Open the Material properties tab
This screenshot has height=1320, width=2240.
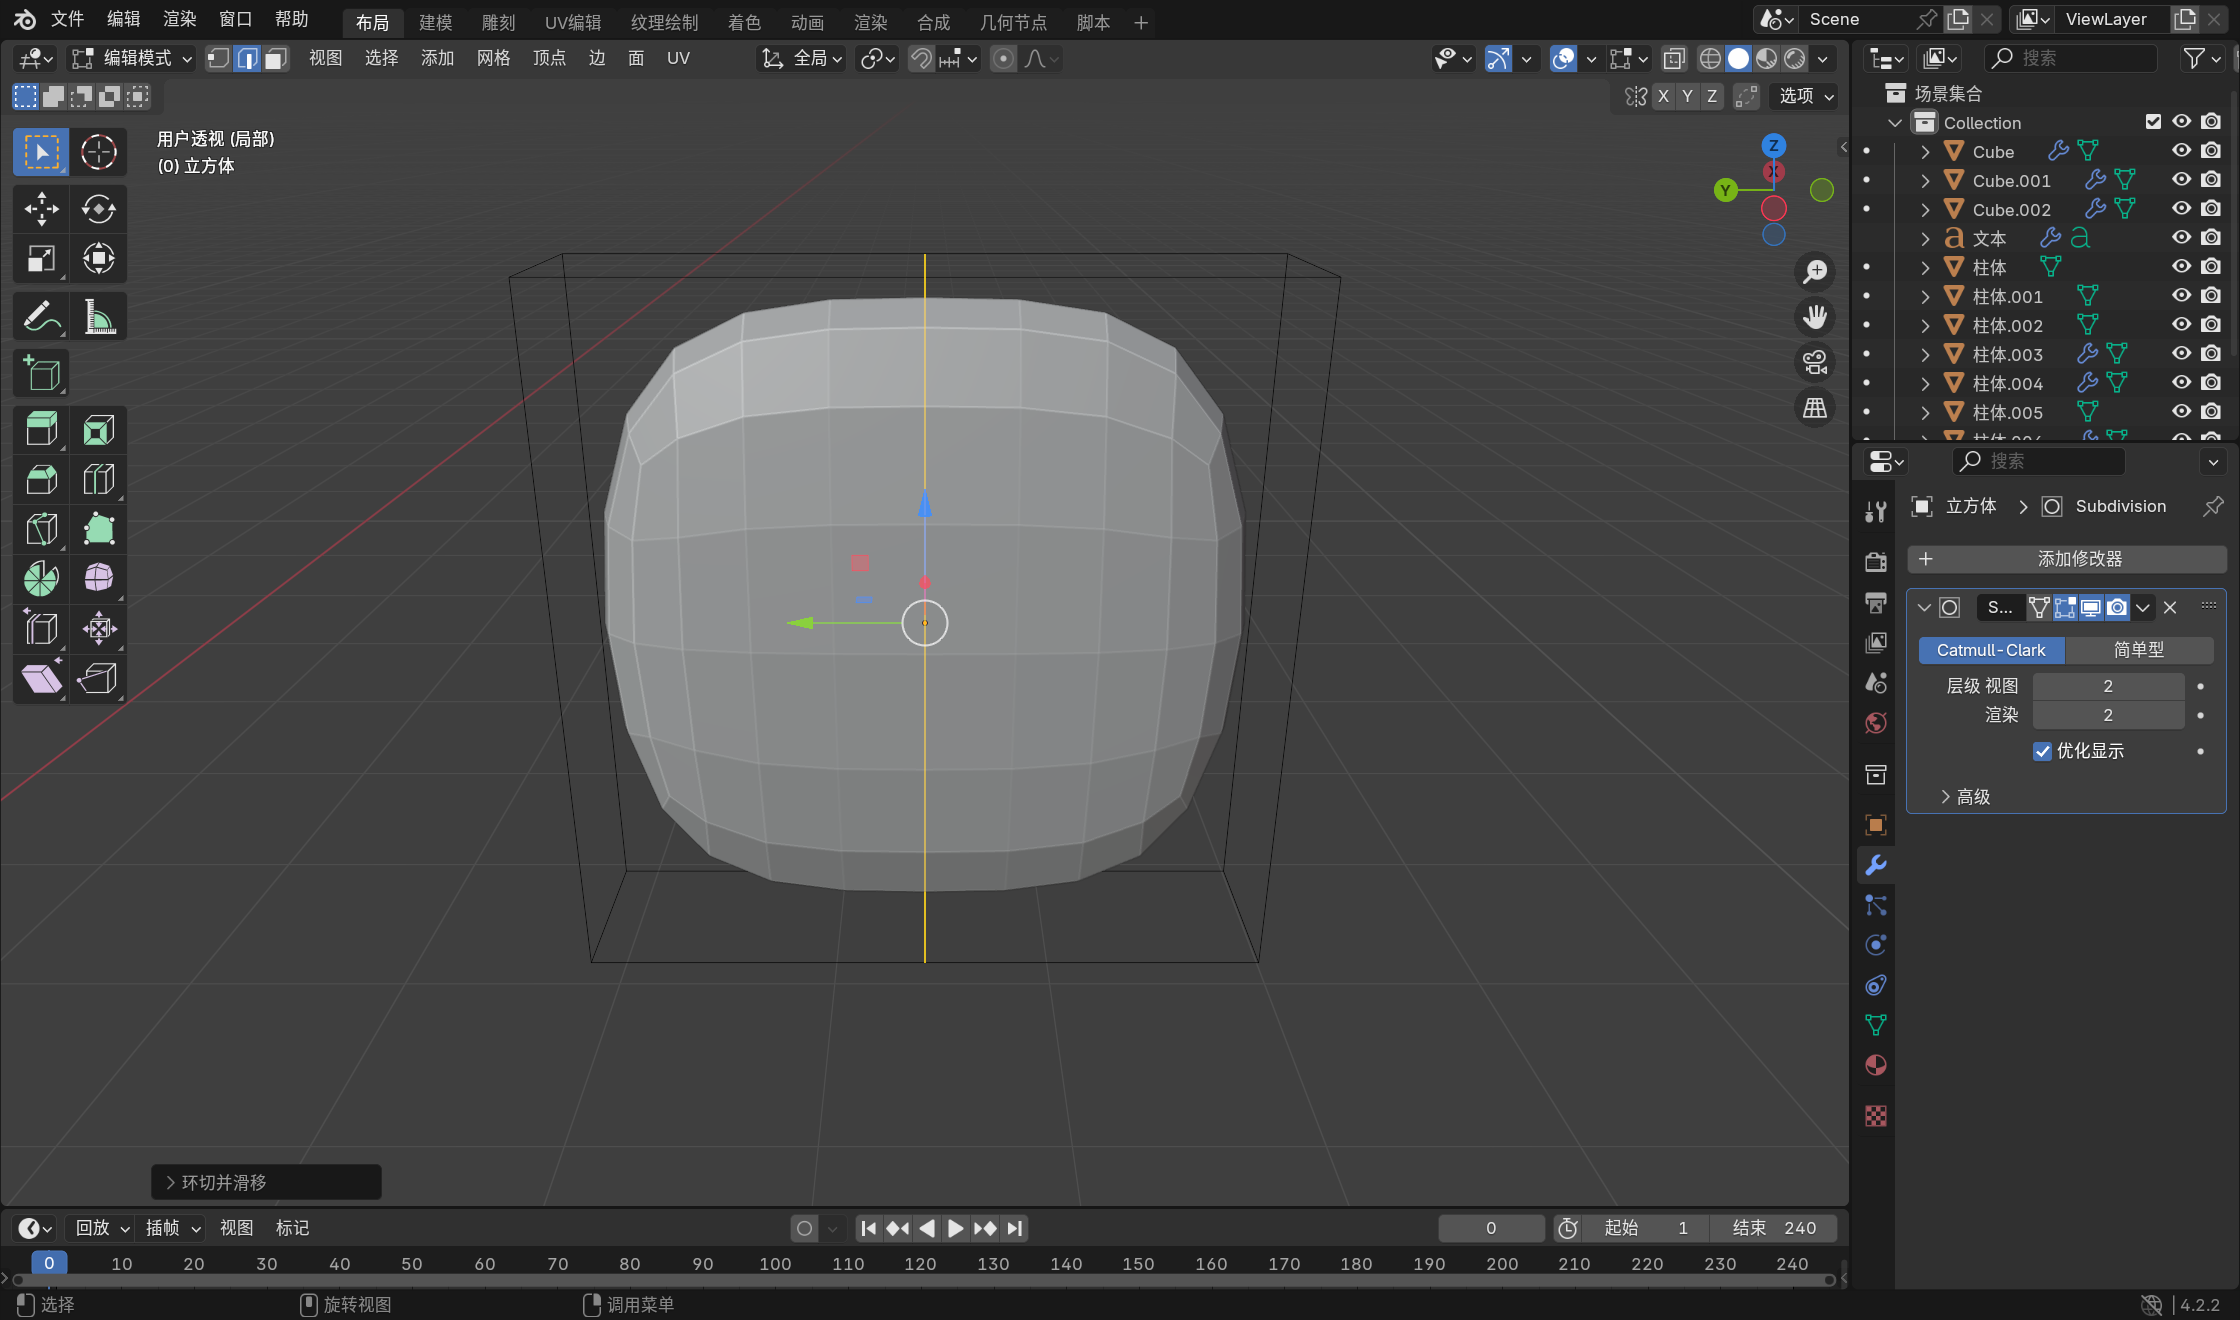[x=1876, y=1066]
